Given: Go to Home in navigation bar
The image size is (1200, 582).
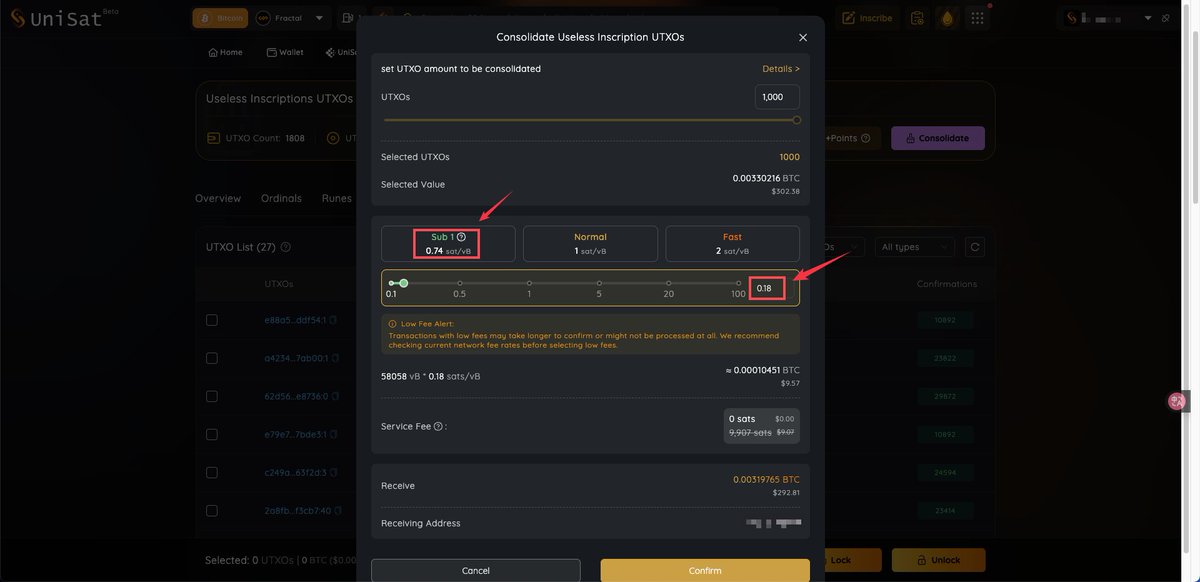Looking at the screenshot, I should tap(225, 52).
